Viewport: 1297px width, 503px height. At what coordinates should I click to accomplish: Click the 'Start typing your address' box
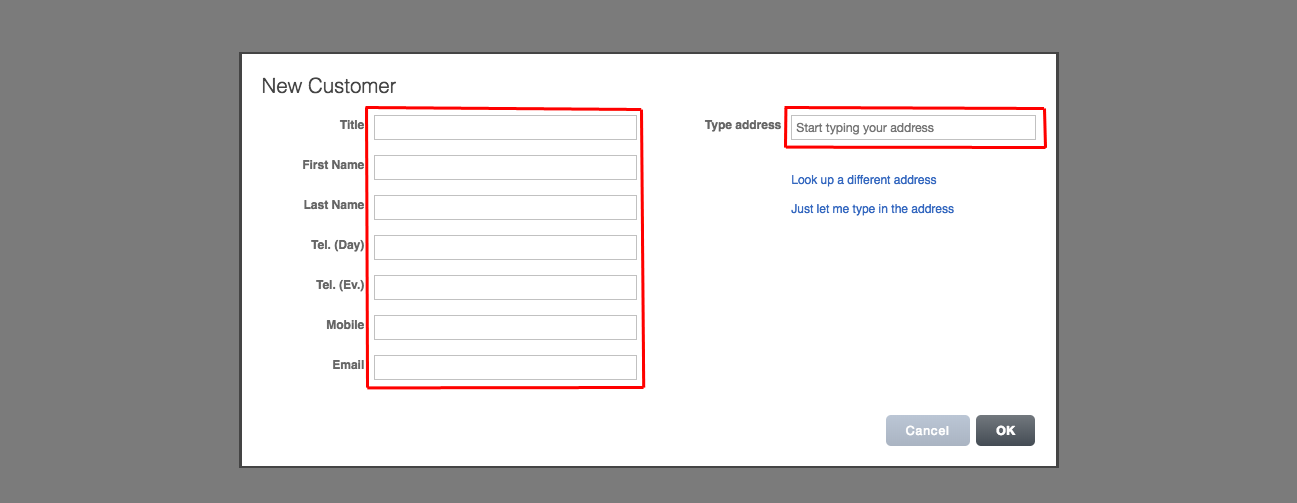912,128
